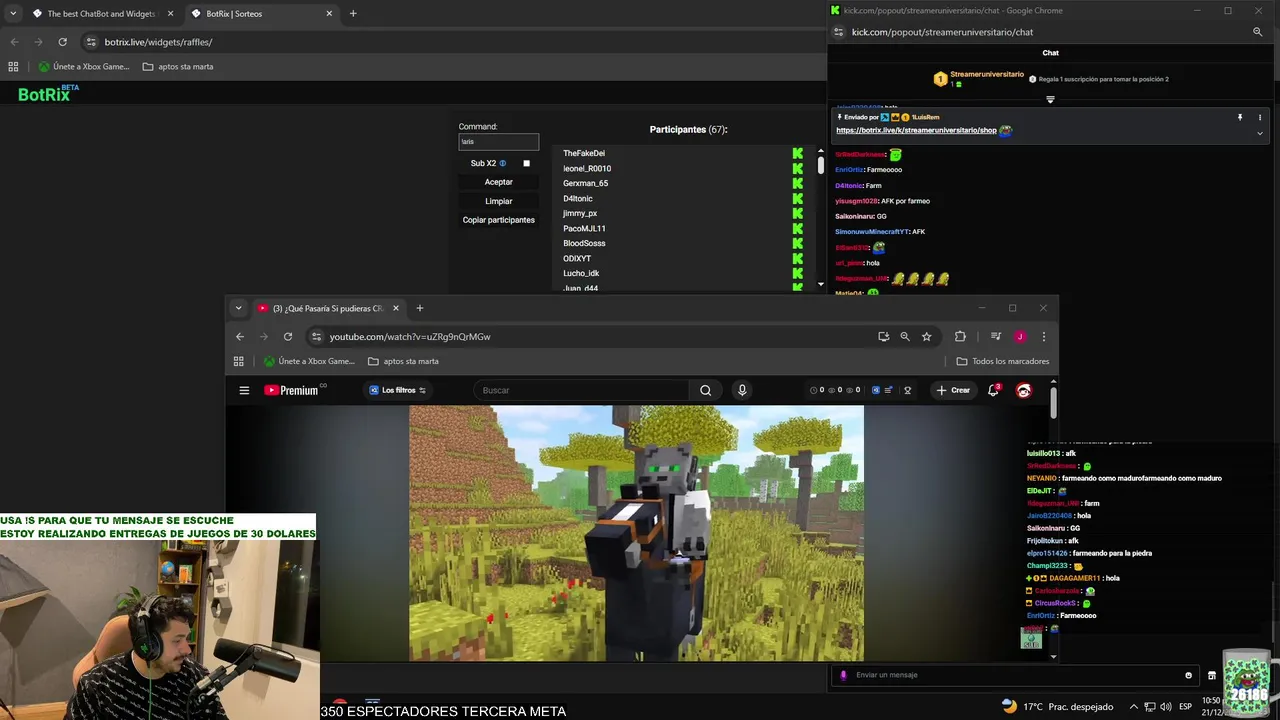The width and height of the screenshot is (1280, 720).
Task: Click 'Enviar un mensaje' chat input
Action: point(1015,675)
